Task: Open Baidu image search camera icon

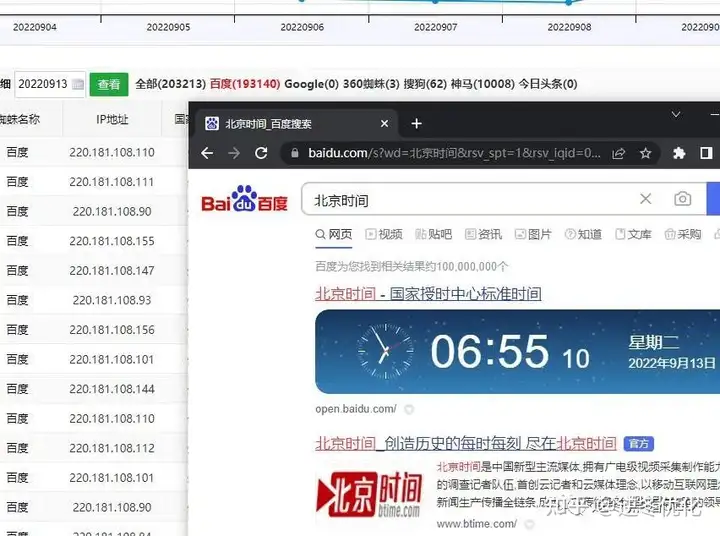Action: (x=683, y=199)
